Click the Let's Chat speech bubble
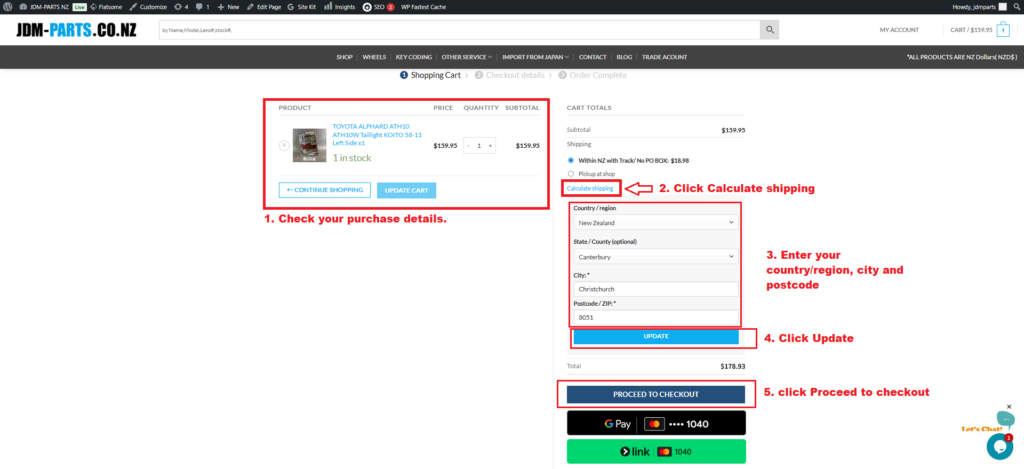This screenshot has height=469, width=1024. pyautogui.click(x=1005, y=419)
